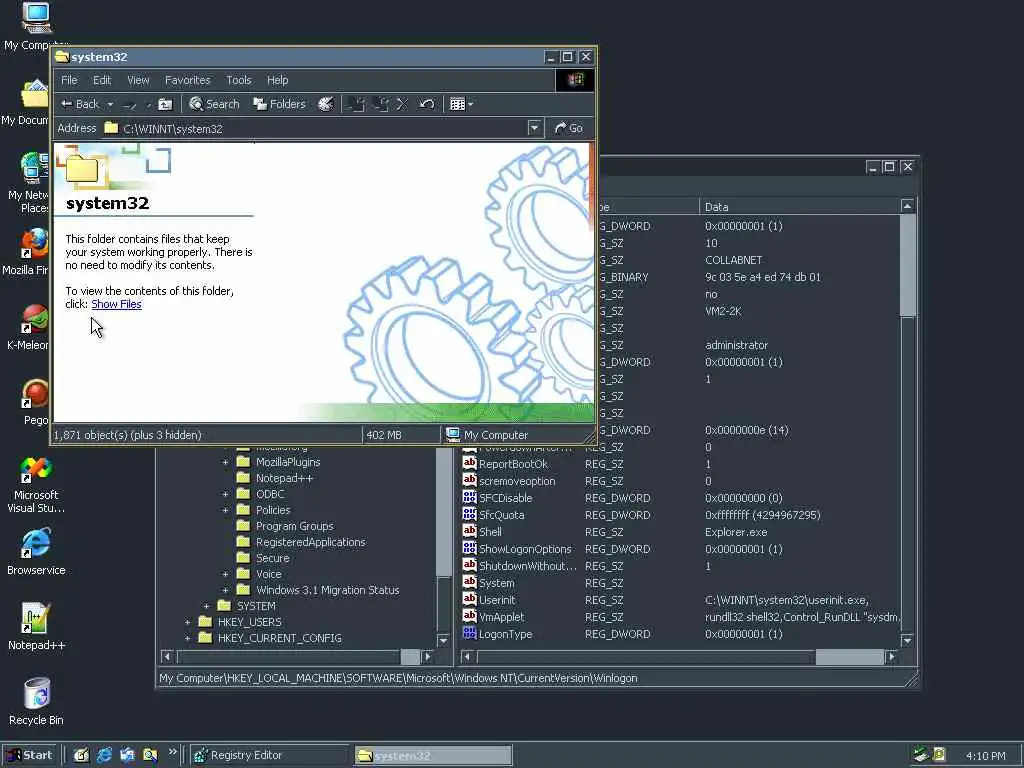Screen dimensions: 1024x768
Task: Switch to Registry Editor taskbar button
Action: 269,756
